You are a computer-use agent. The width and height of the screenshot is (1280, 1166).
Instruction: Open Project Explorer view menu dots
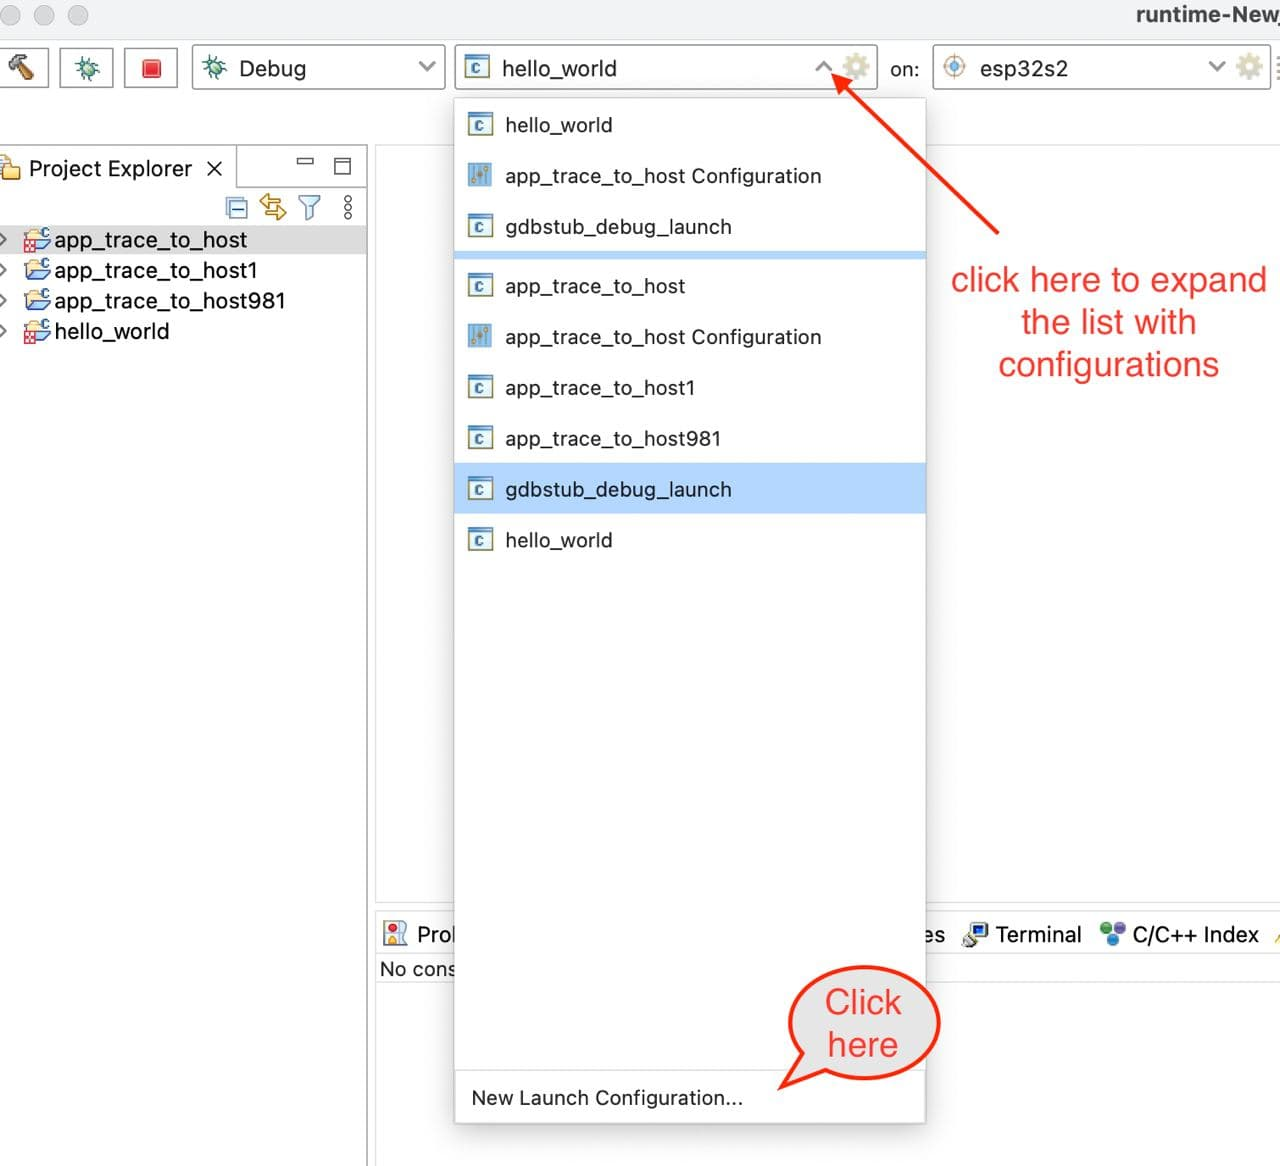pyautogui.click(x=348, y=207)
